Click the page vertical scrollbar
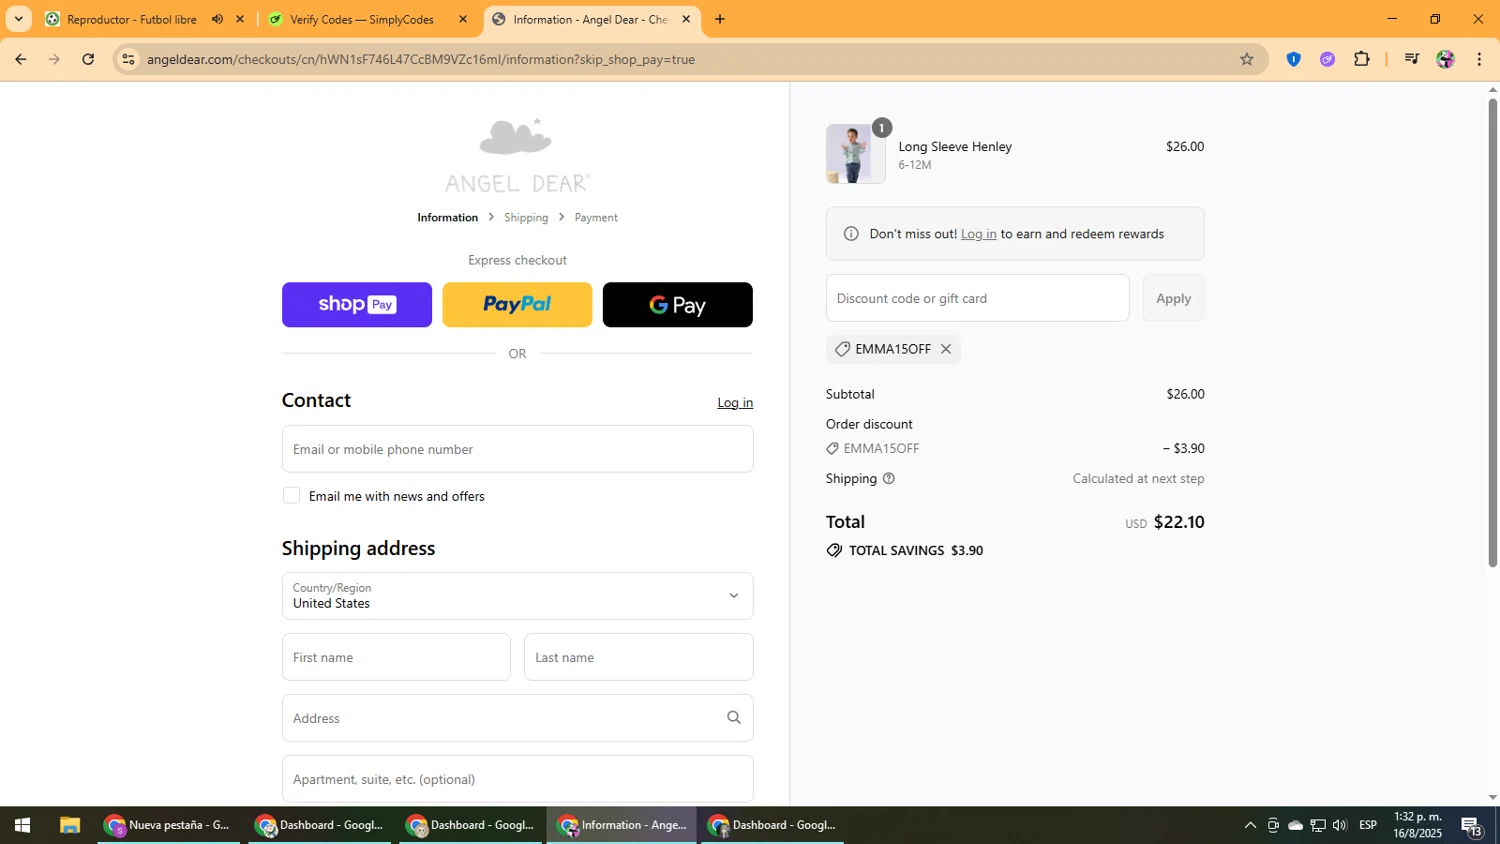Image resolution: width=1500 pixels, height=844 pixels. (x=1492, y=333)
